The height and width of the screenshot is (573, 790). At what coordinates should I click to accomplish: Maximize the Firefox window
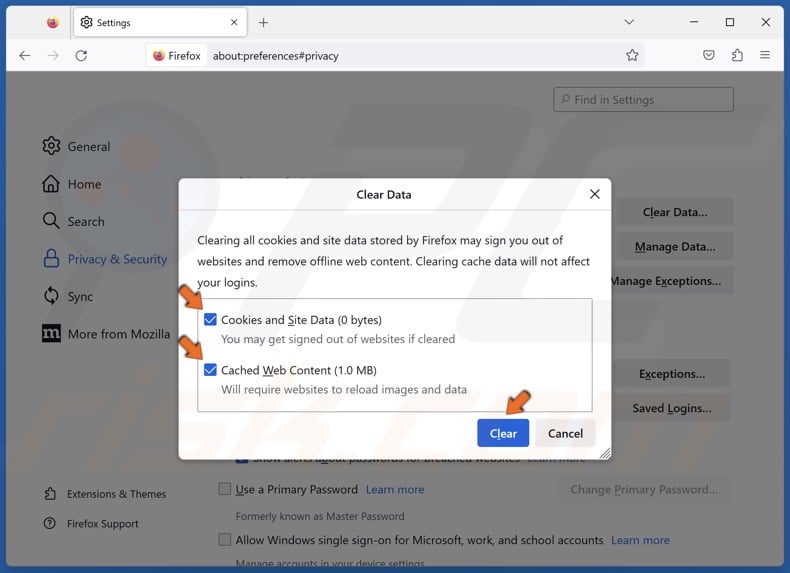730,22
